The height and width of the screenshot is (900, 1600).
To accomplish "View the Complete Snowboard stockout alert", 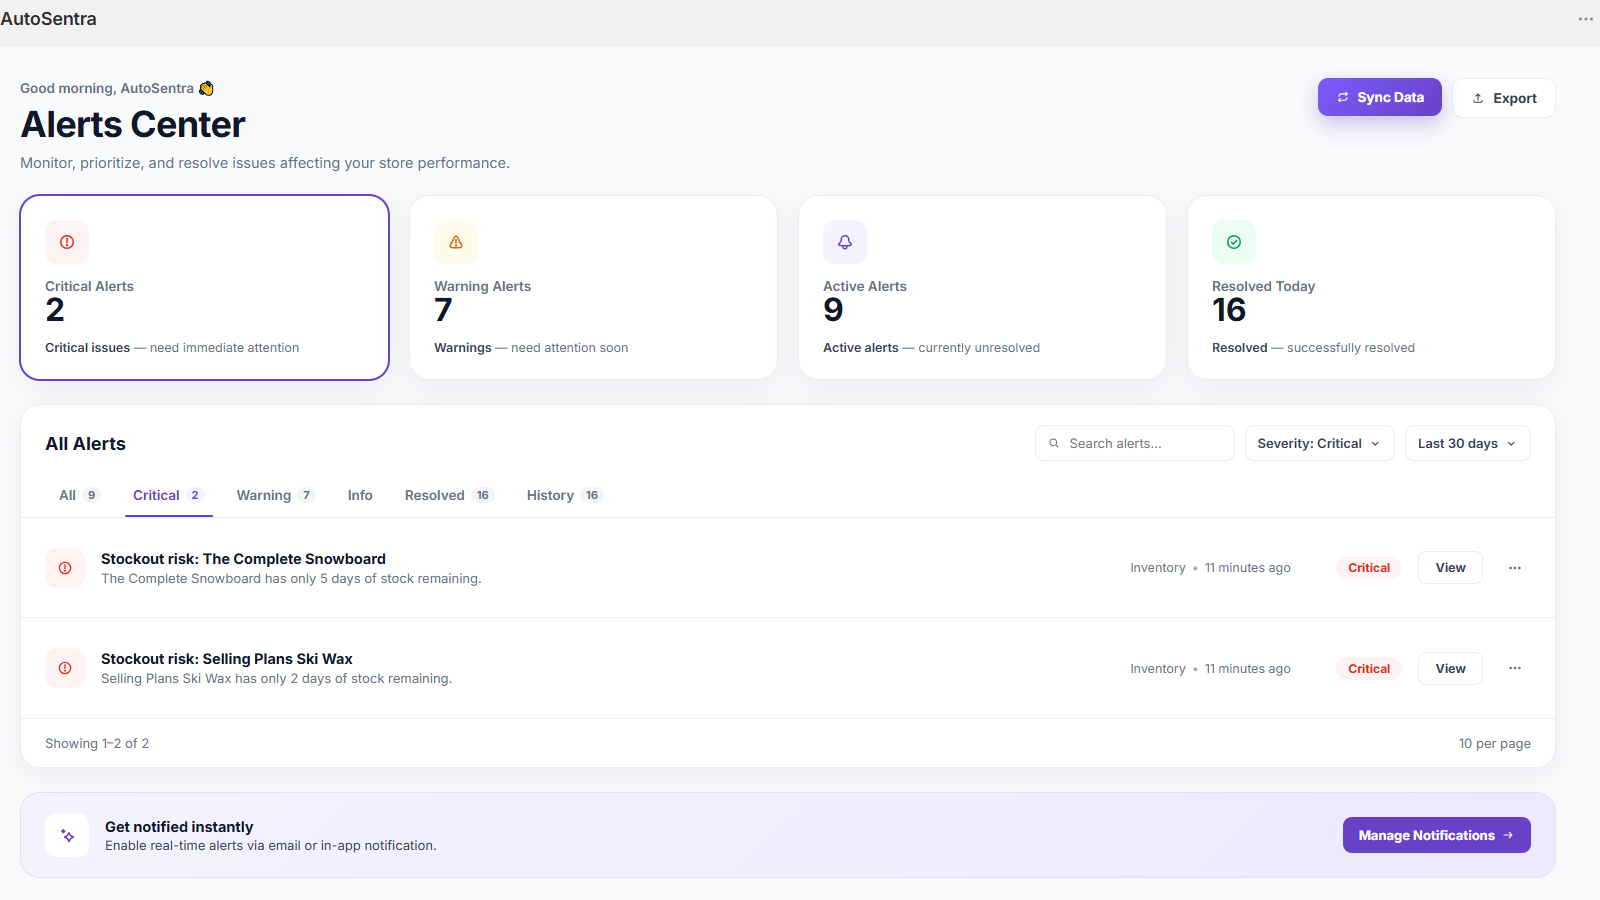I will [1450, 568].
